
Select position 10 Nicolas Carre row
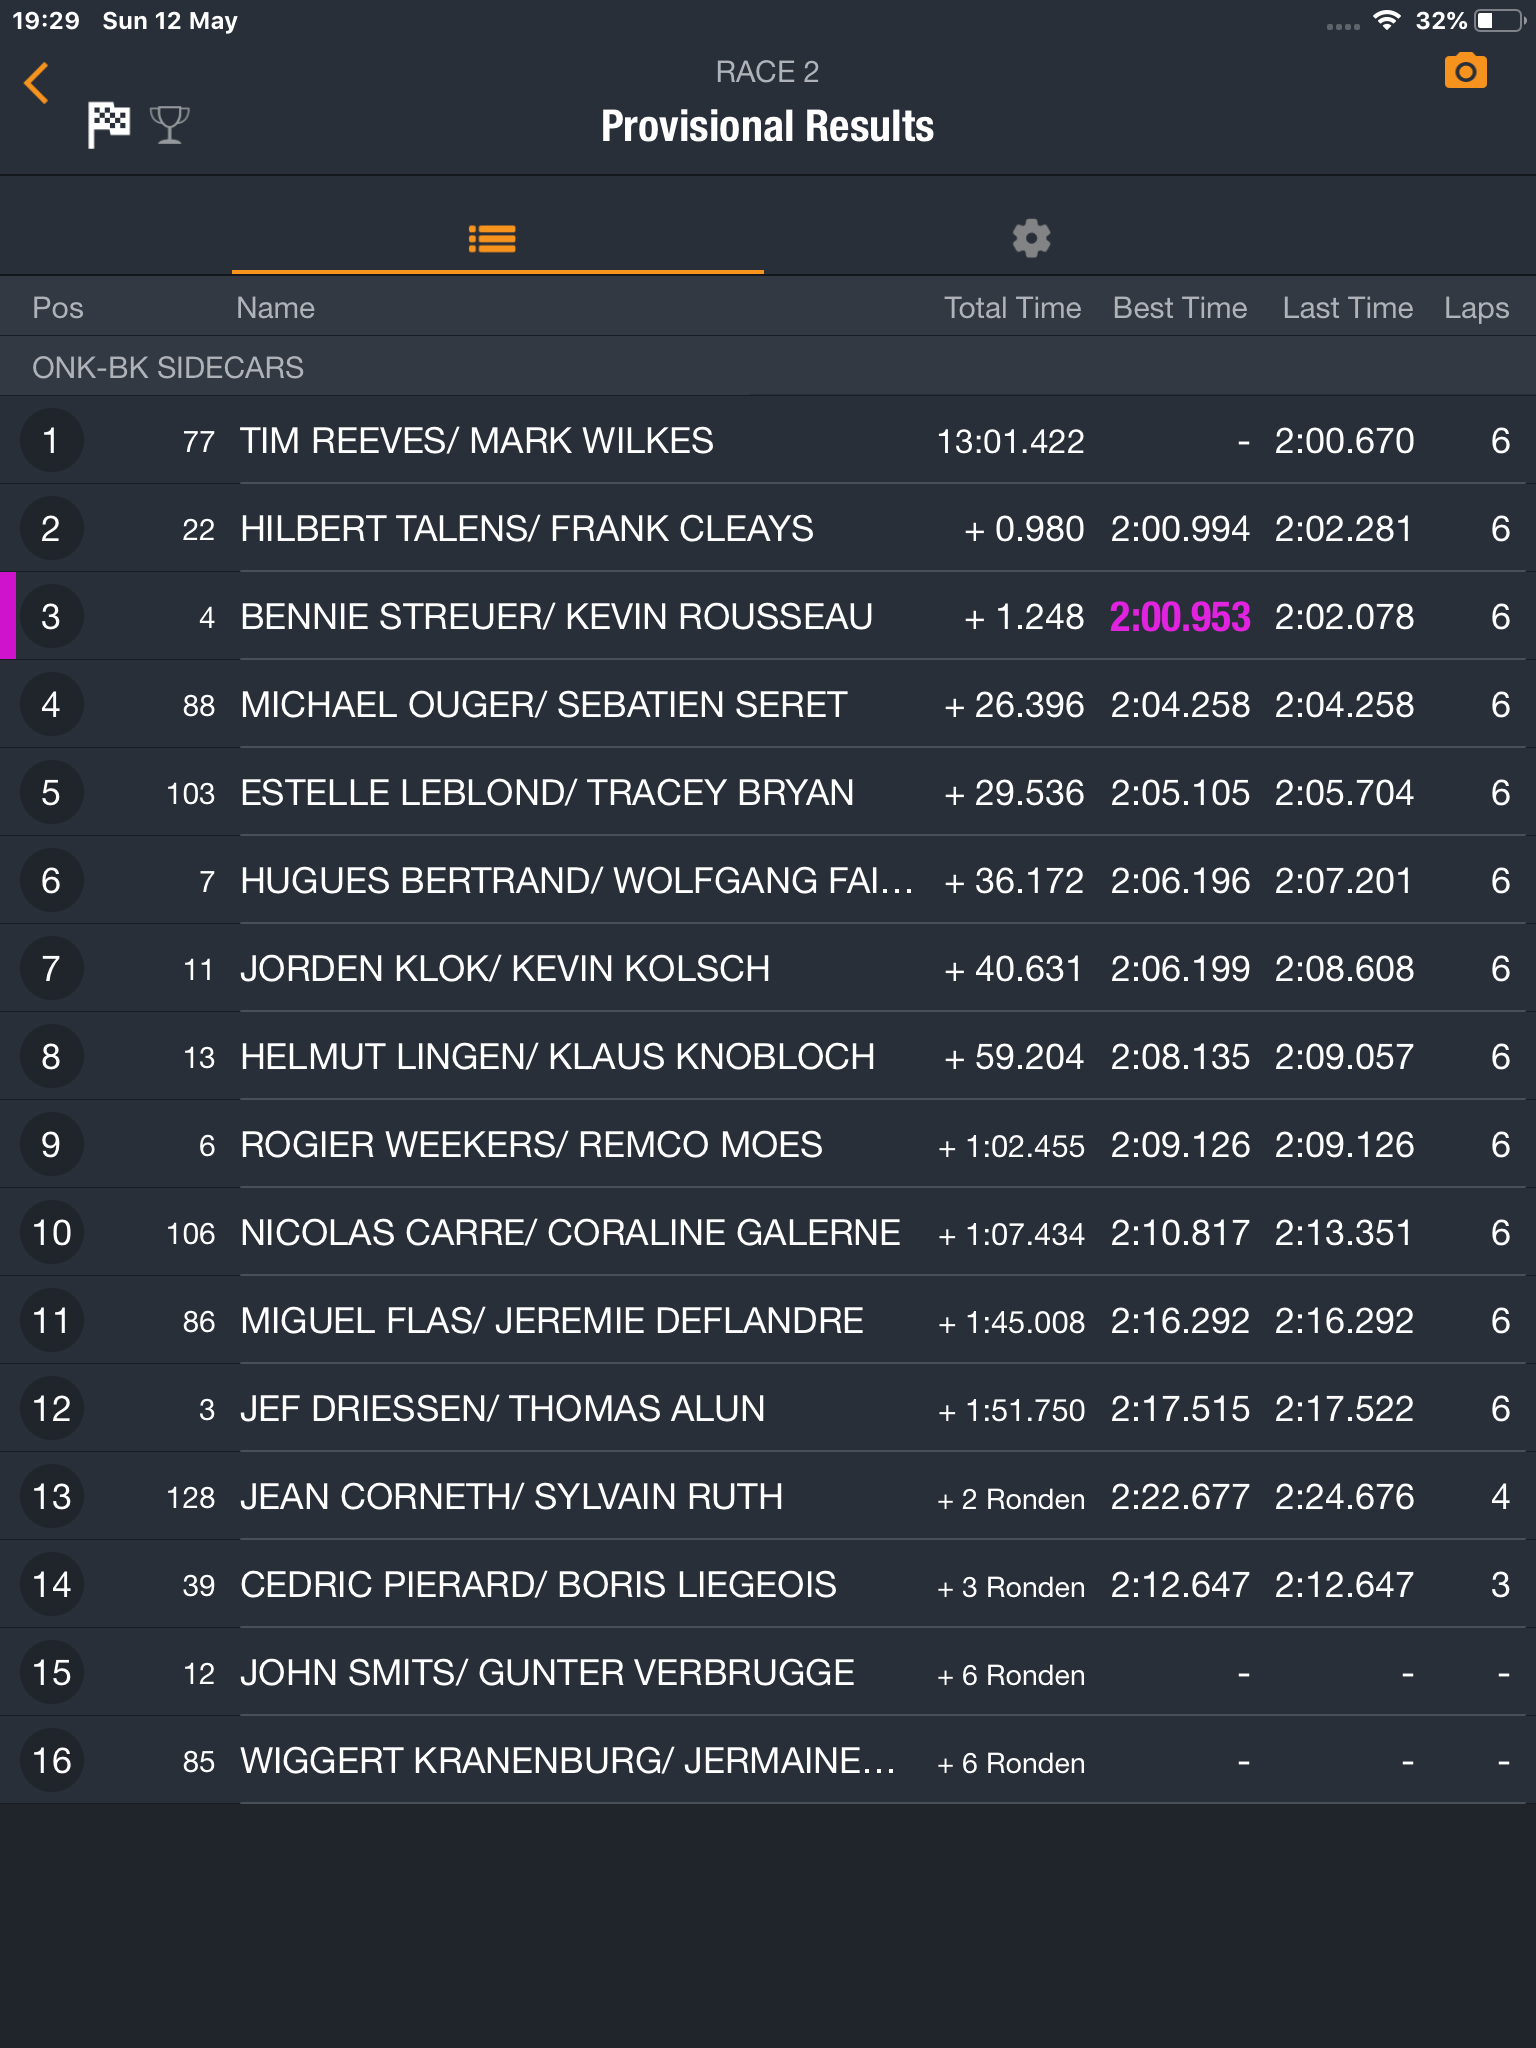pos(768,1233)
